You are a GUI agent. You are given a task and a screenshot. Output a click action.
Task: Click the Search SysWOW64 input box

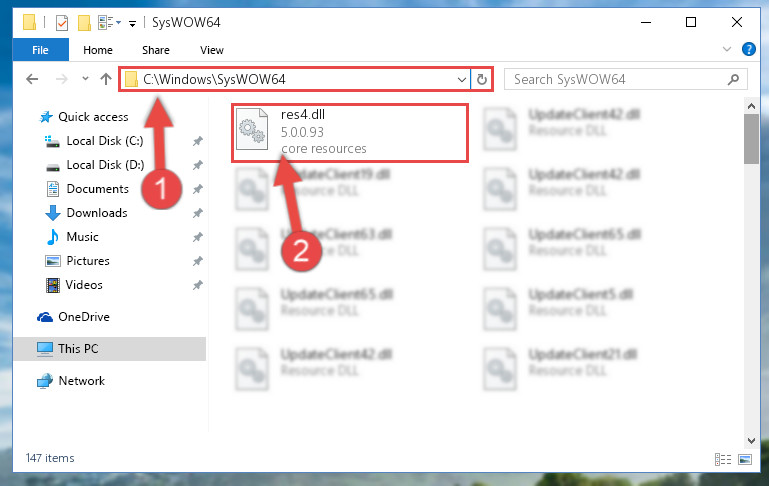(x=616, y=79)
